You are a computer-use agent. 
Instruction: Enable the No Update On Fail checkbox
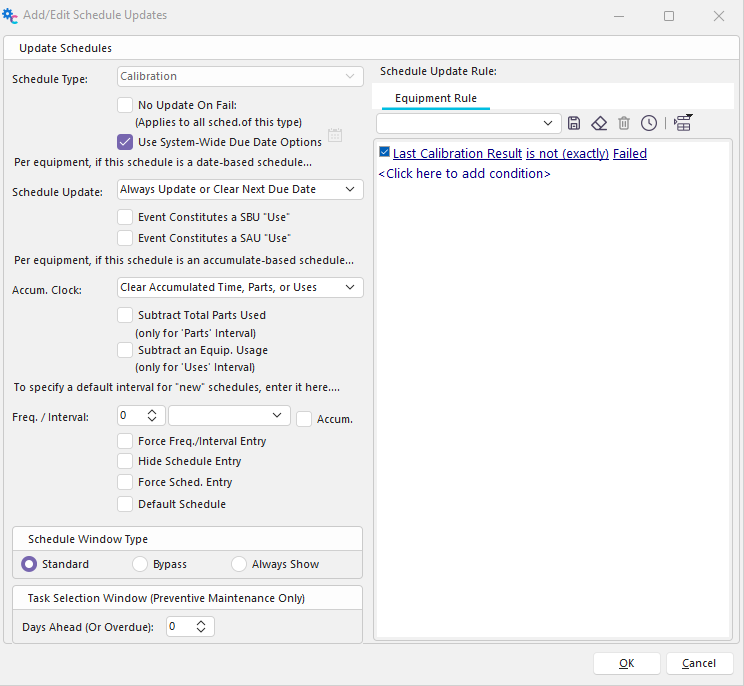[x=125, y=104]
